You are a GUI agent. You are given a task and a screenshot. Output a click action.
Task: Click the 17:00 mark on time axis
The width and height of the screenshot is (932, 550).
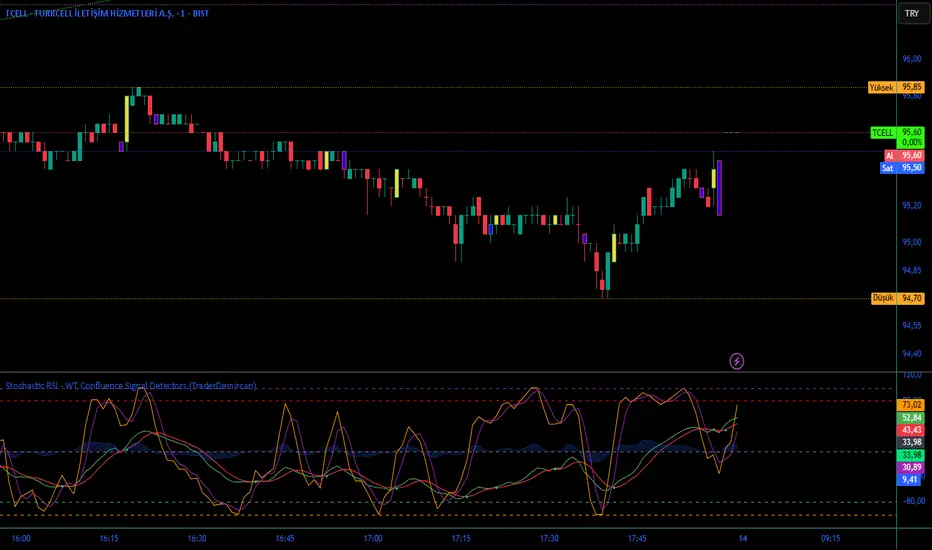372,538
